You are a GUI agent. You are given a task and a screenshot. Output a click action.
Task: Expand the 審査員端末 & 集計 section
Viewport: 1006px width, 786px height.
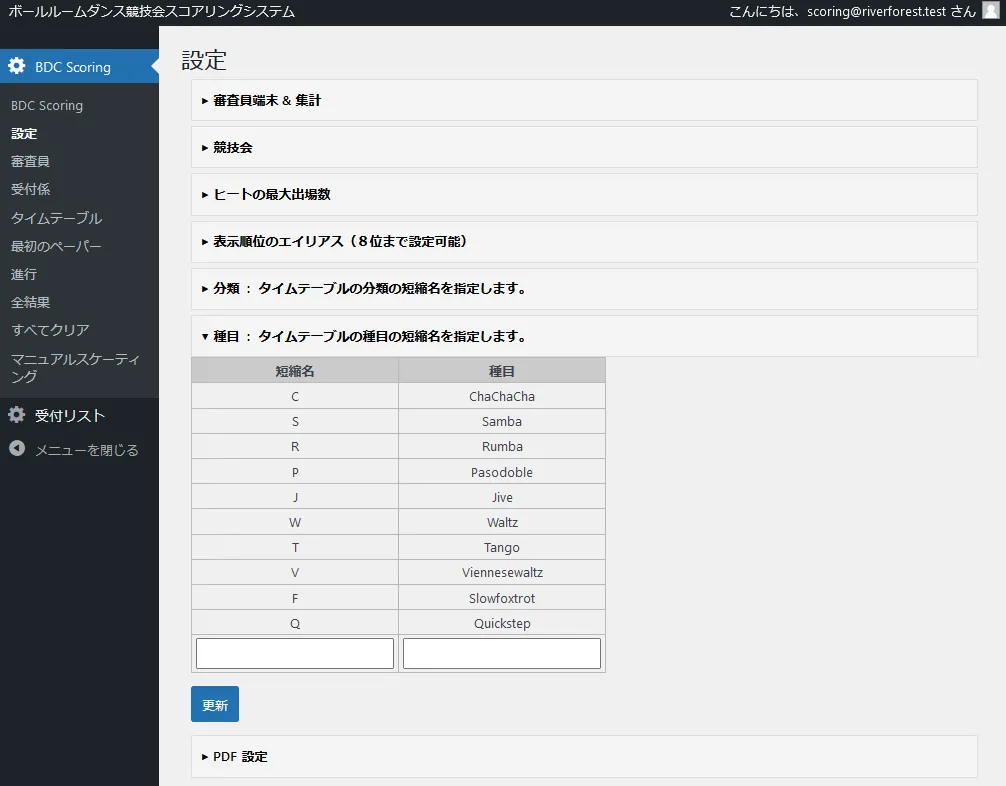click(266, 100)
